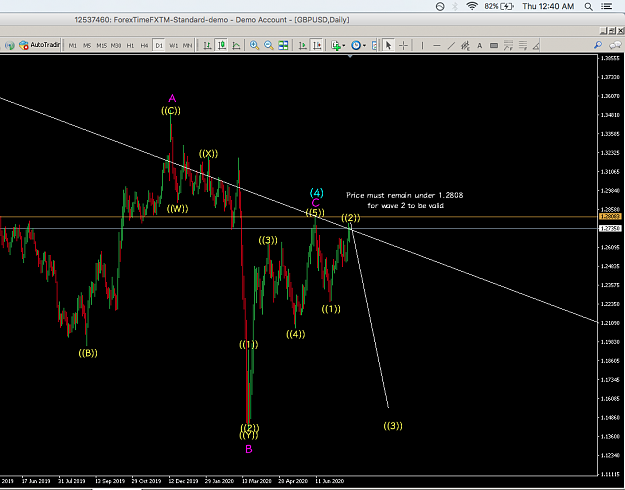Select the yellow ((4)) wave label
625x490 pixels.
[295, 334]
